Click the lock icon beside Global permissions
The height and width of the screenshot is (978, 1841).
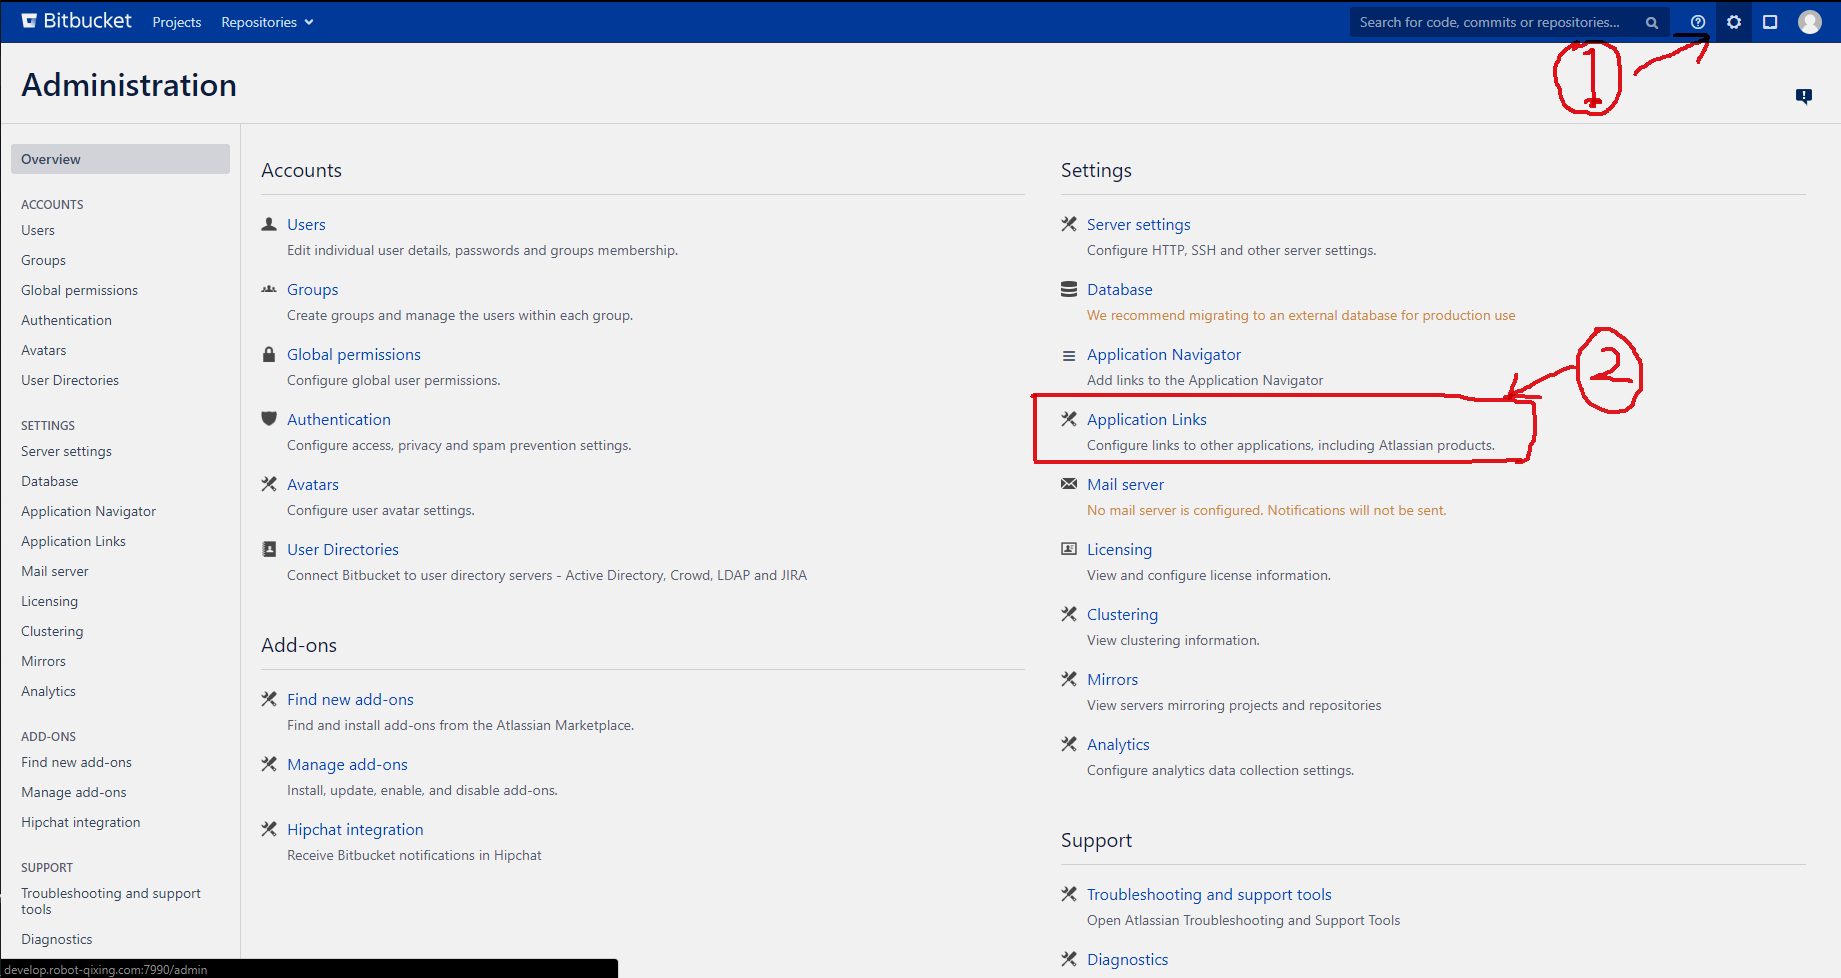click(269, 354)
